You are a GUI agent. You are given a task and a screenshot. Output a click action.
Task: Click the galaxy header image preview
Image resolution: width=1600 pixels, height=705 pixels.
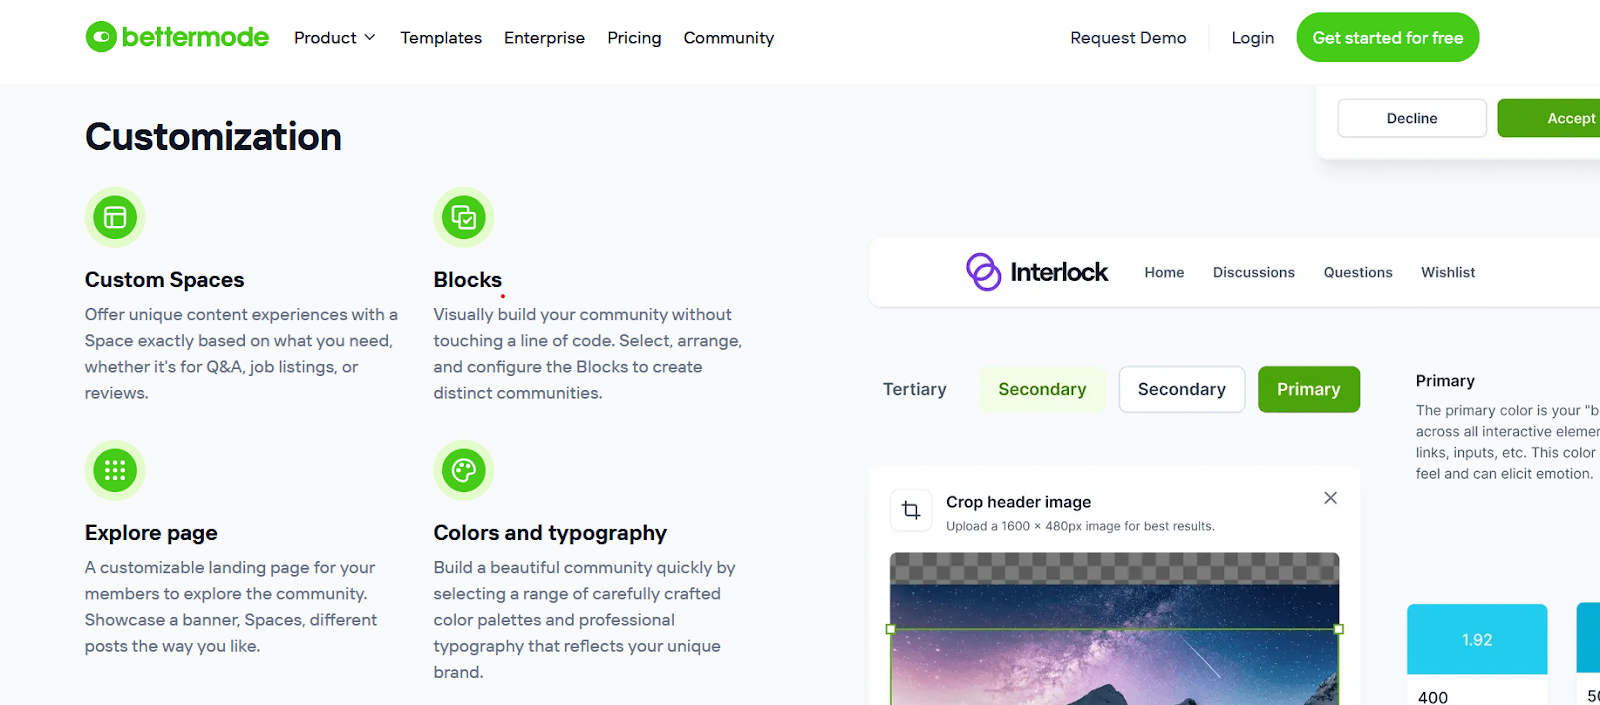pos(1114,630)
